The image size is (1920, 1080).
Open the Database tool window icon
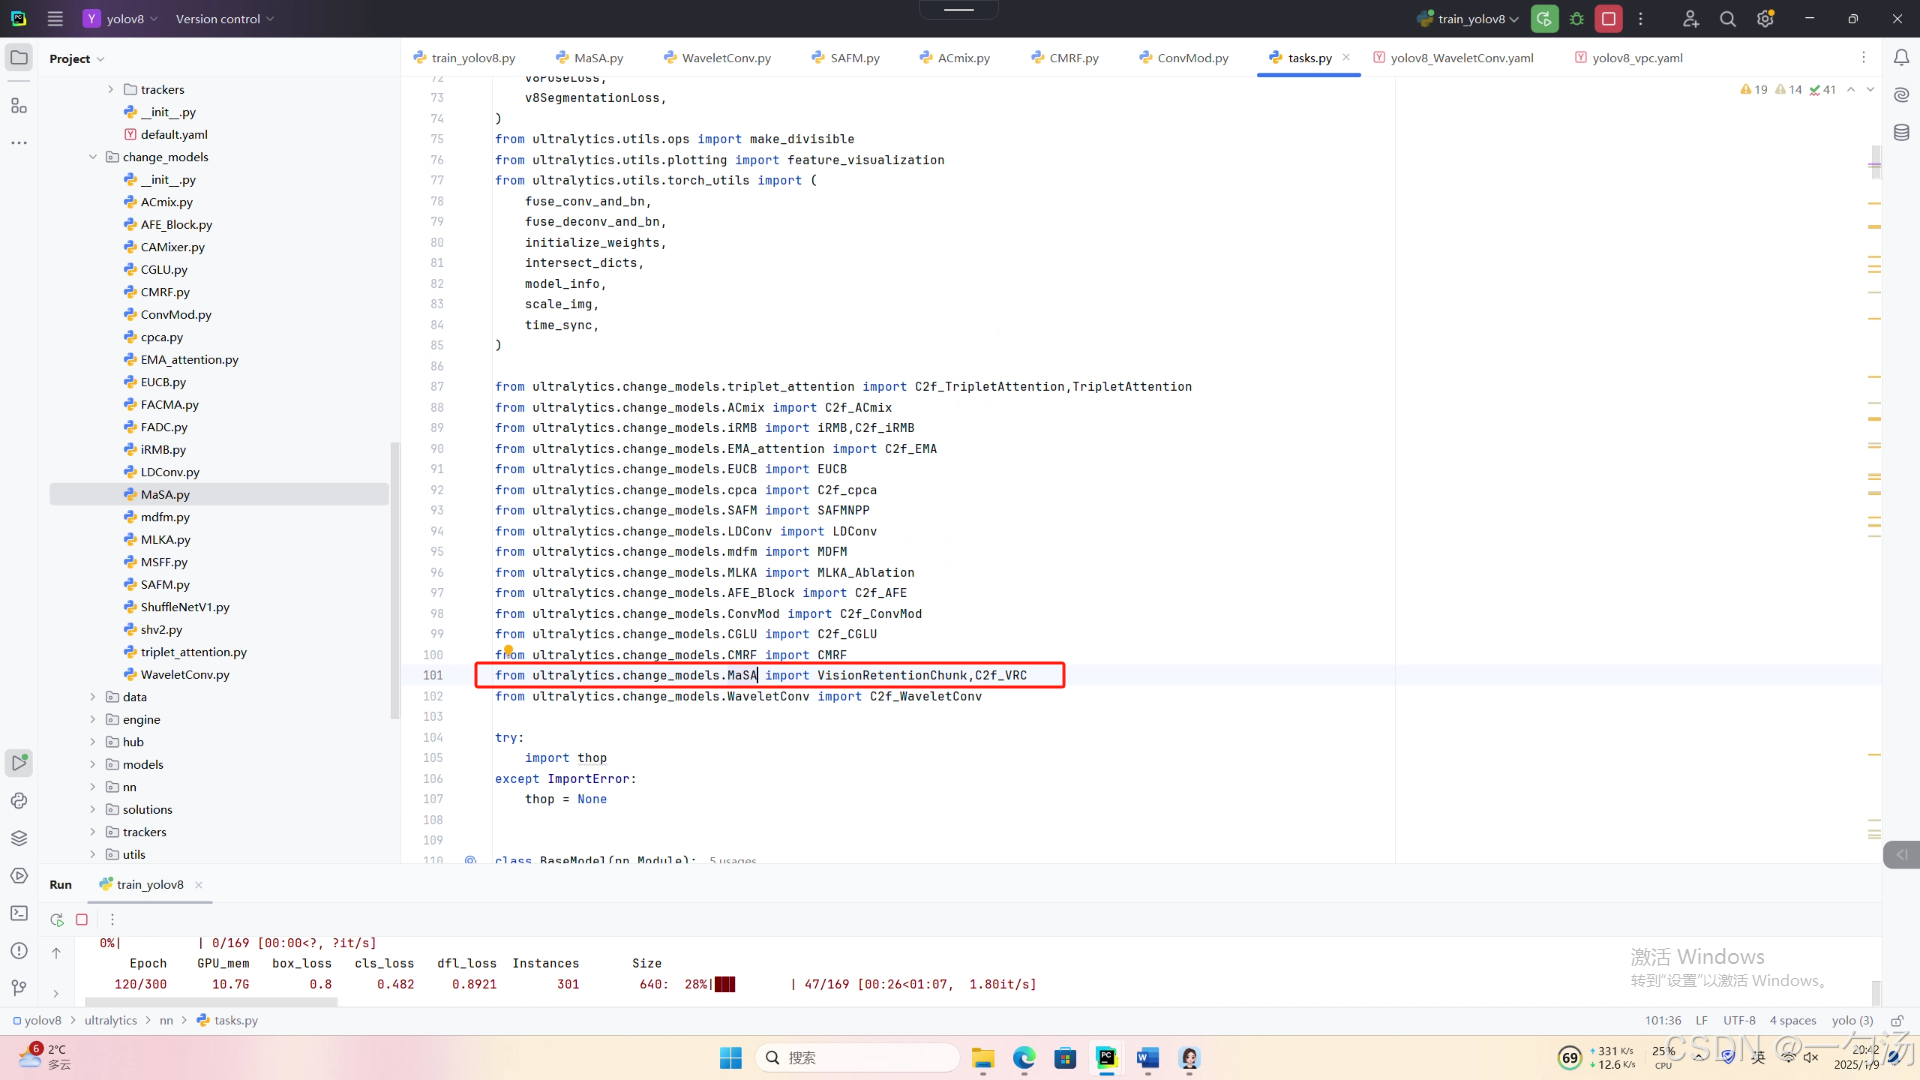tap(1901, 132)
